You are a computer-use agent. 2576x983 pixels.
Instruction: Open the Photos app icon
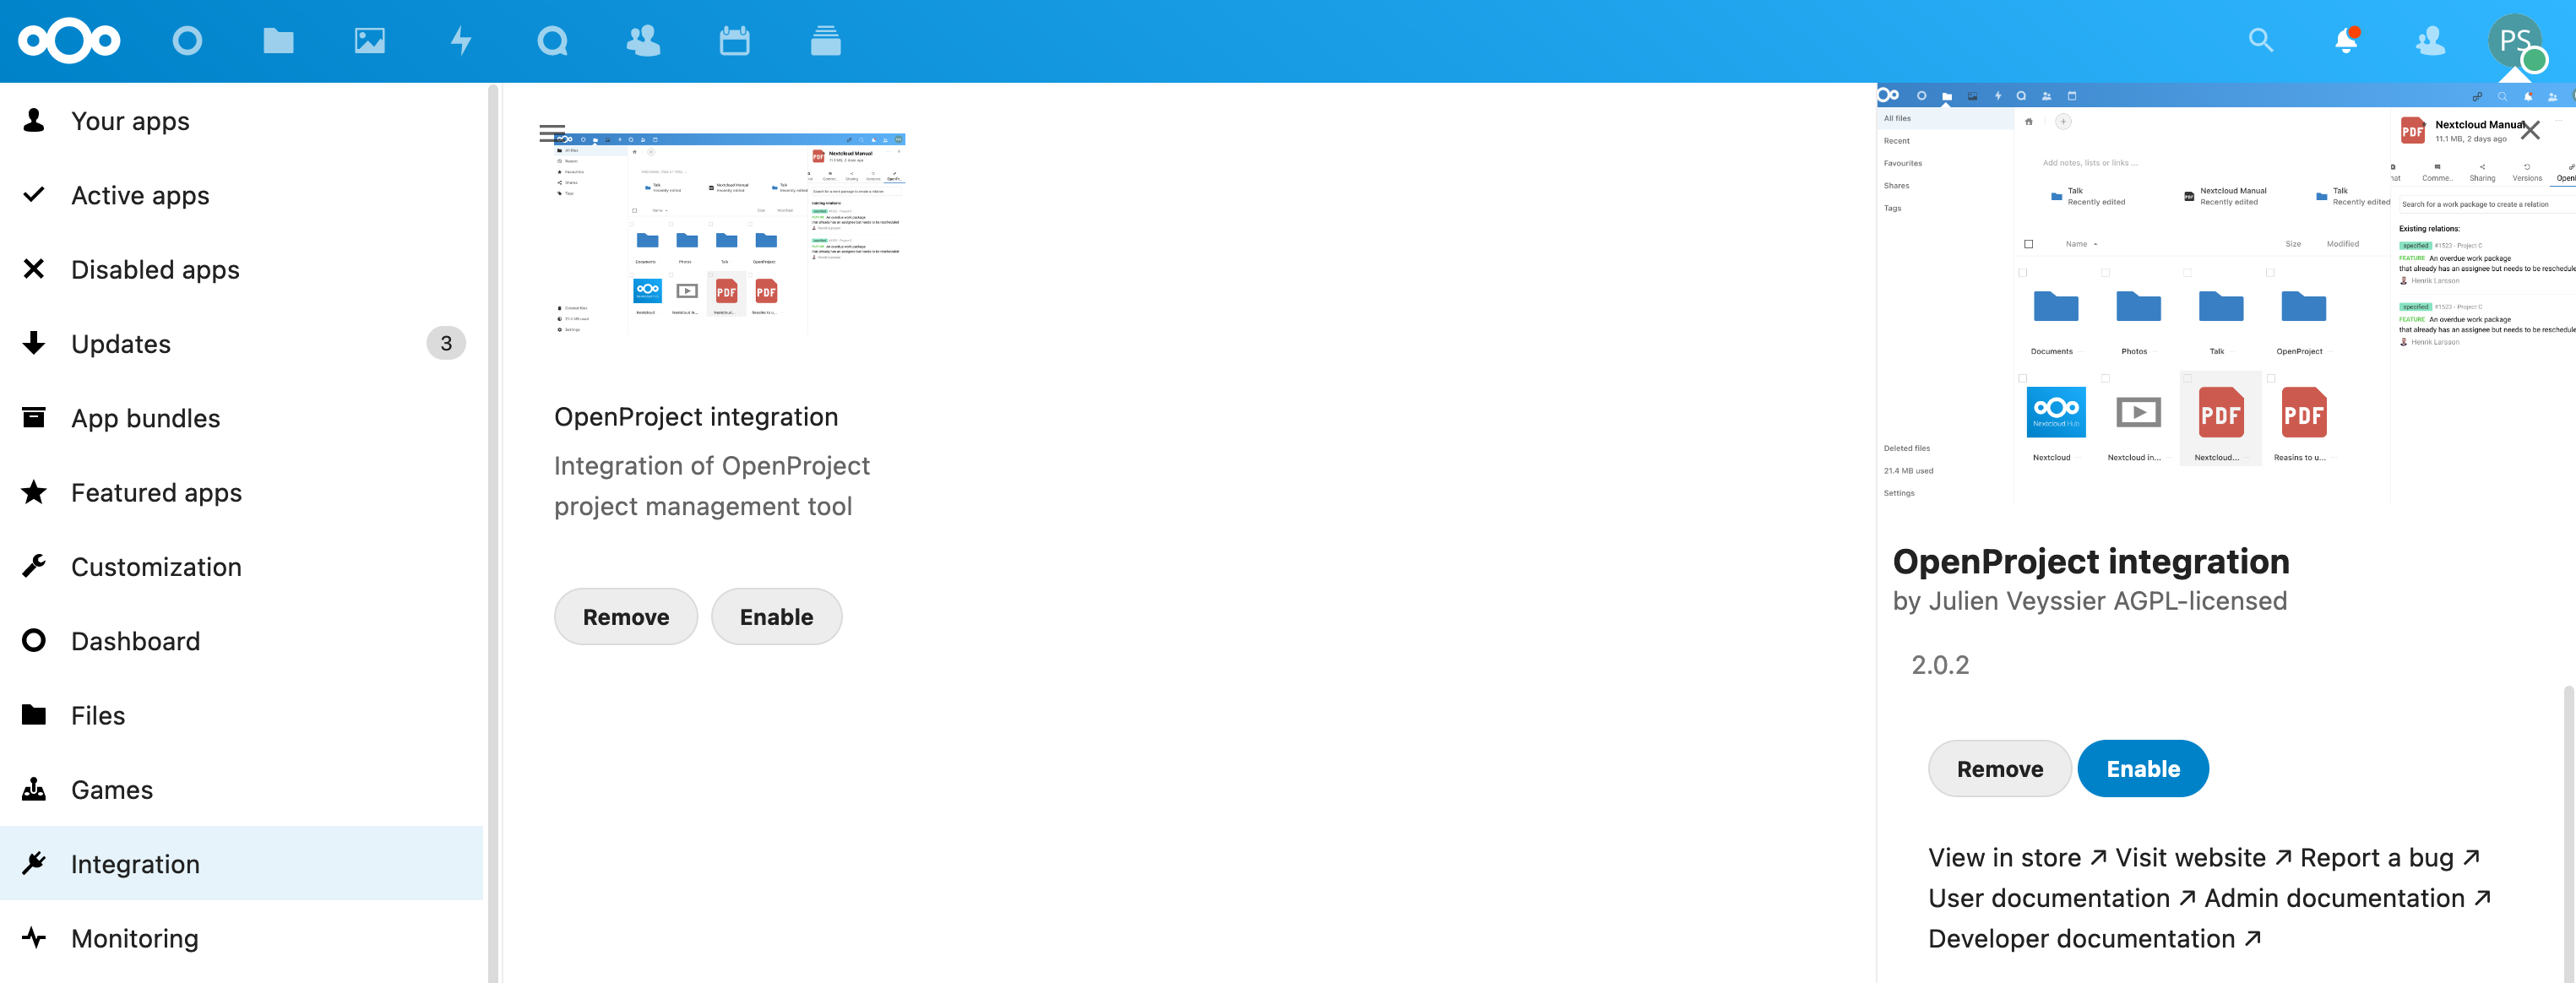pos(369,41)
